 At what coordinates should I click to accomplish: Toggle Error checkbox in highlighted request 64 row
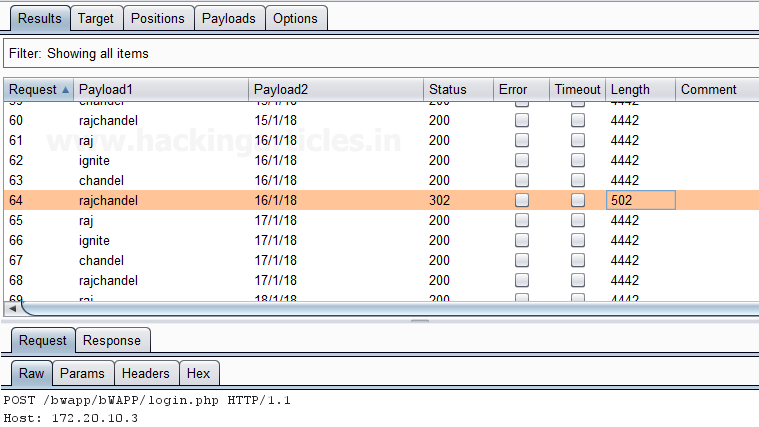[522, 200]
